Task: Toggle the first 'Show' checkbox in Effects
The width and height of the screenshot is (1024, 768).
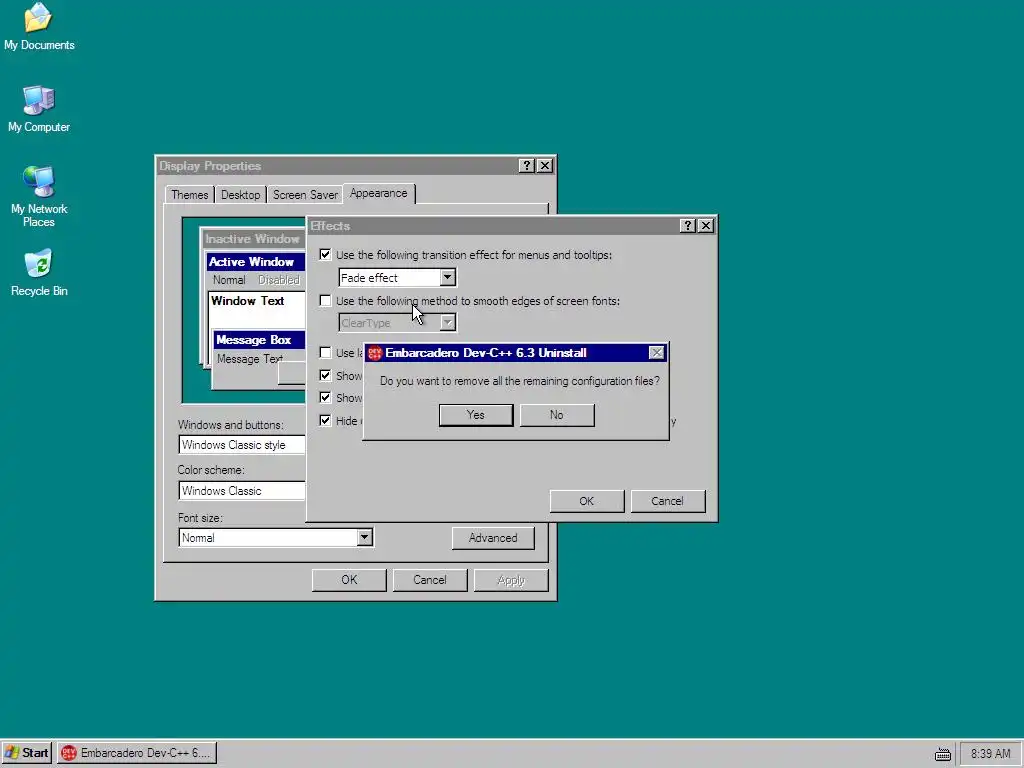Action: pyautogui.click(x=325, y=376)
